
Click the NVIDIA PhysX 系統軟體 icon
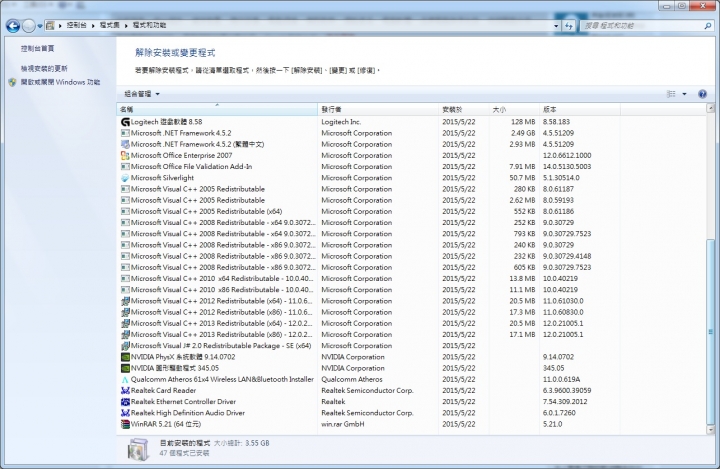pyautogui.click(x=125, y=357)
